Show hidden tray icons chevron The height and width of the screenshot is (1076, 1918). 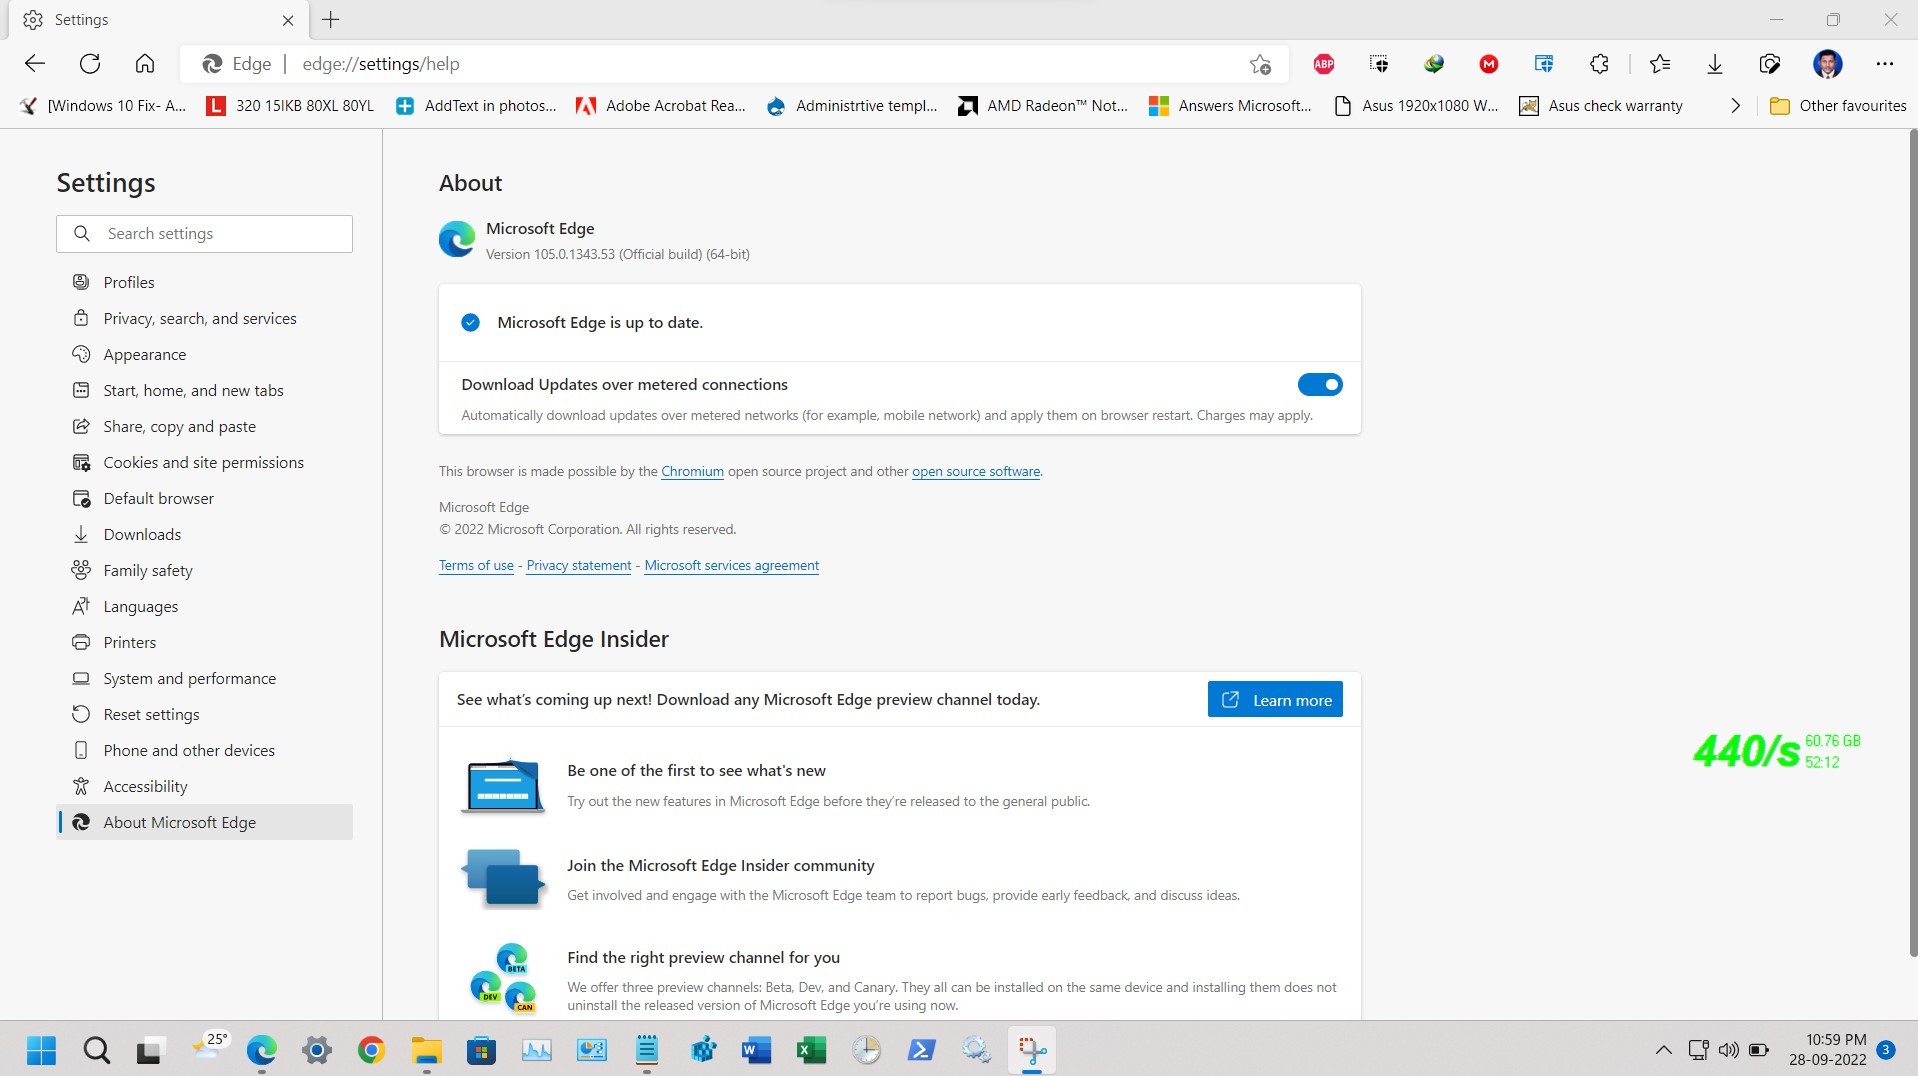coord(1663,1050)
